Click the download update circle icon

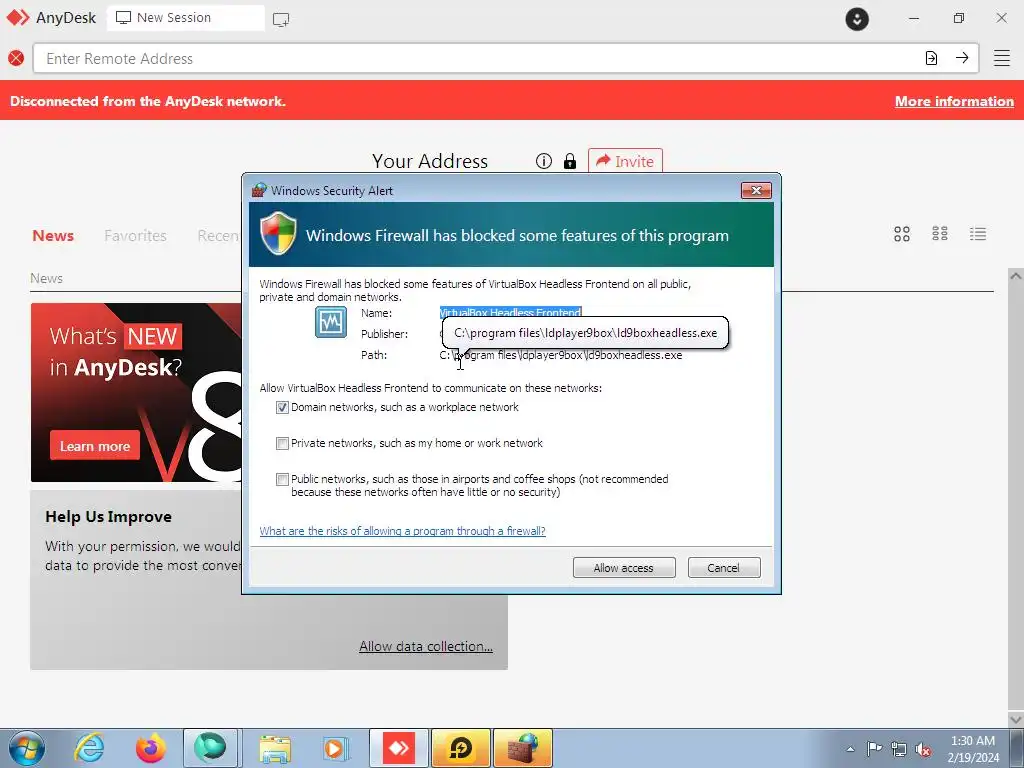pos(857,18)
